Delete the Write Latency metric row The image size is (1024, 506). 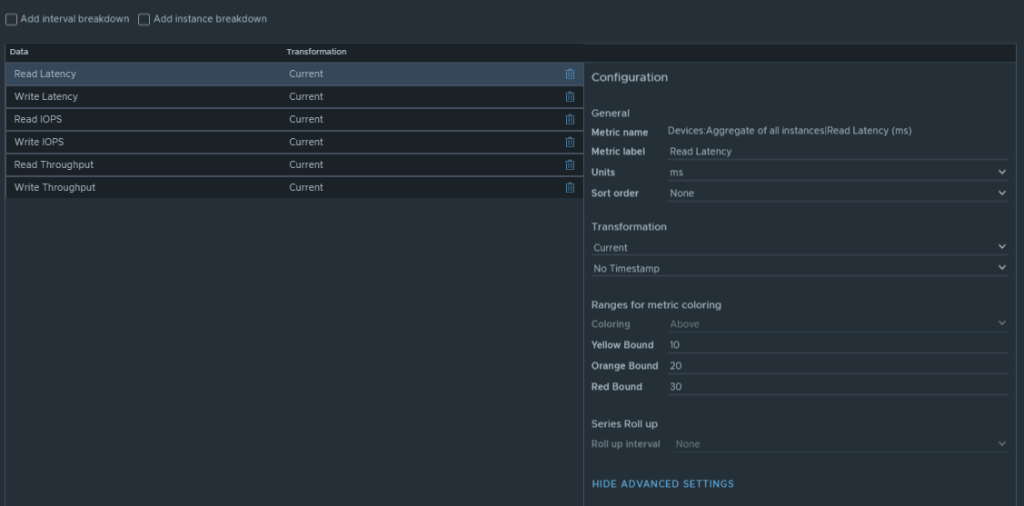[x=570, y=97]
